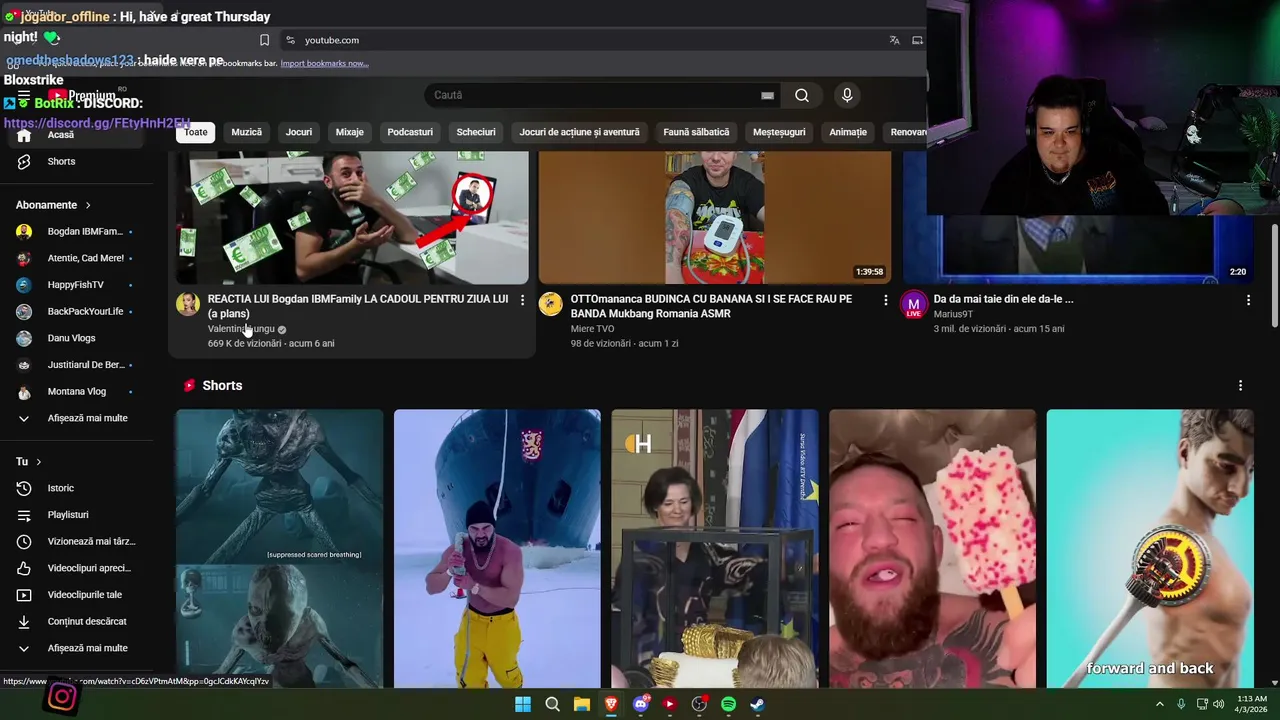This screenshot has height=720, width=1280.
Task: Open the blood pressure monitor video thumbnail
Action: [x=715, y=218]
